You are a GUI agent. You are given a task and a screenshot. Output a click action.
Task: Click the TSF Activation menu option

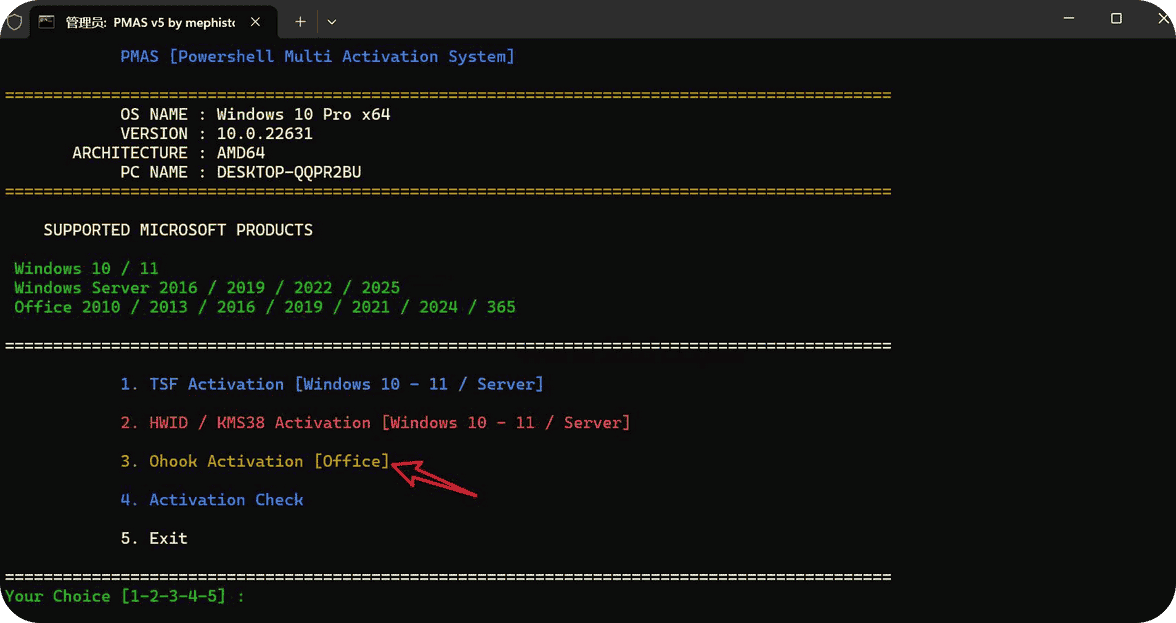coord(332,384)
